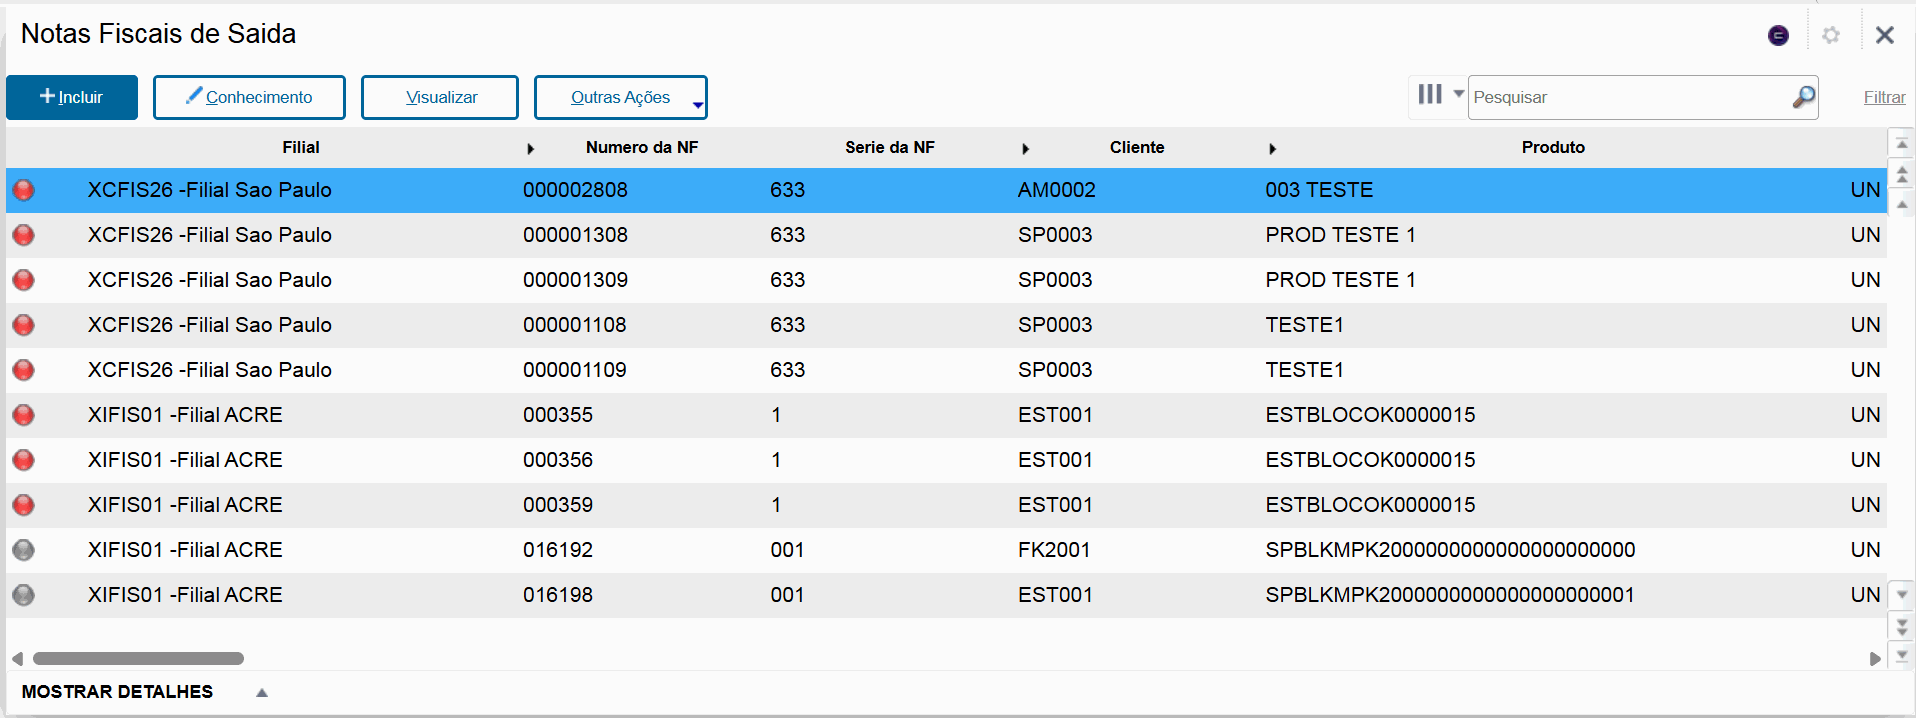Click the magnifying glass search icon

1803,97
